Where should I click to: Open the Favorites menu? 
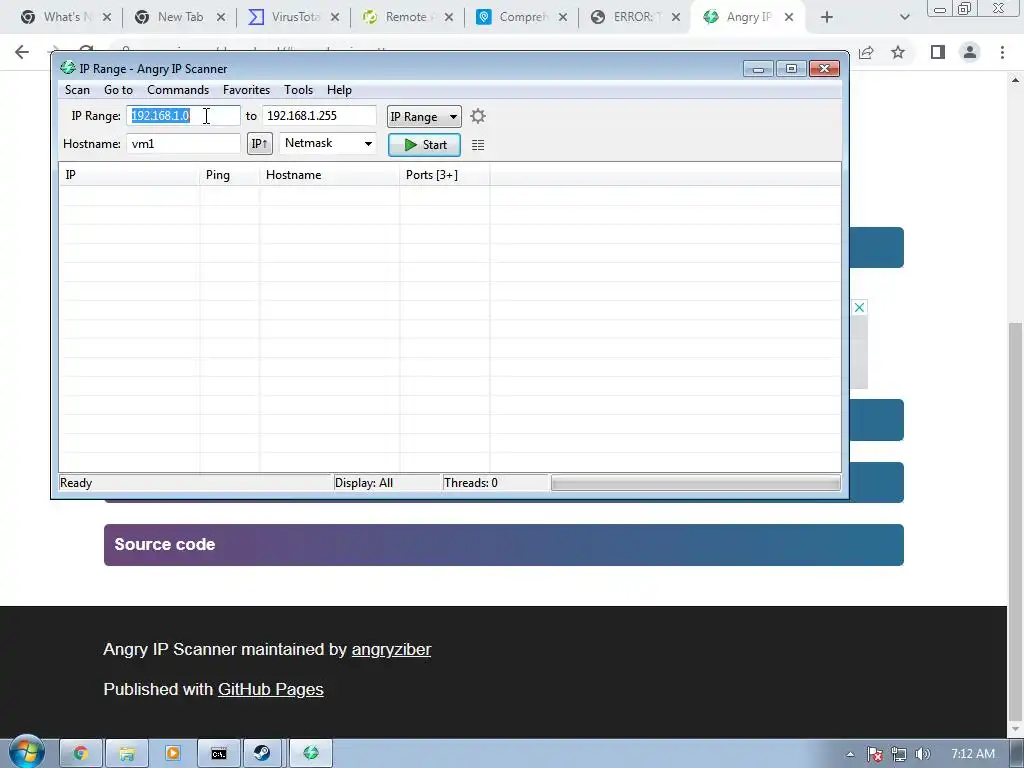coord(246,90)
